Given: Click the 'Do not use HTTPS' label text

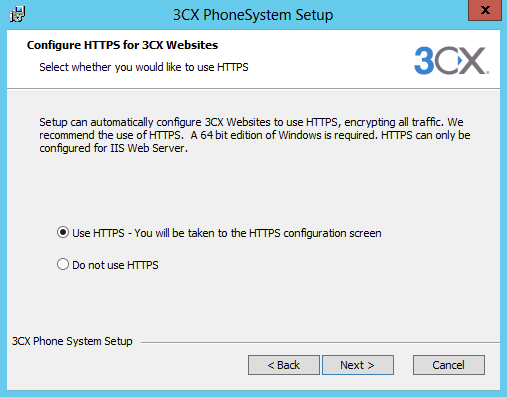Looking at the screenshot, I should click(115, 265).
